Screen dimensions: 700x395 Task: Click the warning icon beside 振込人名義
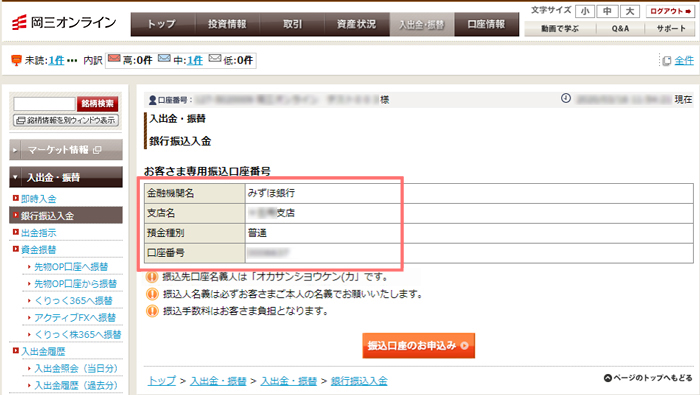[152, 294]
